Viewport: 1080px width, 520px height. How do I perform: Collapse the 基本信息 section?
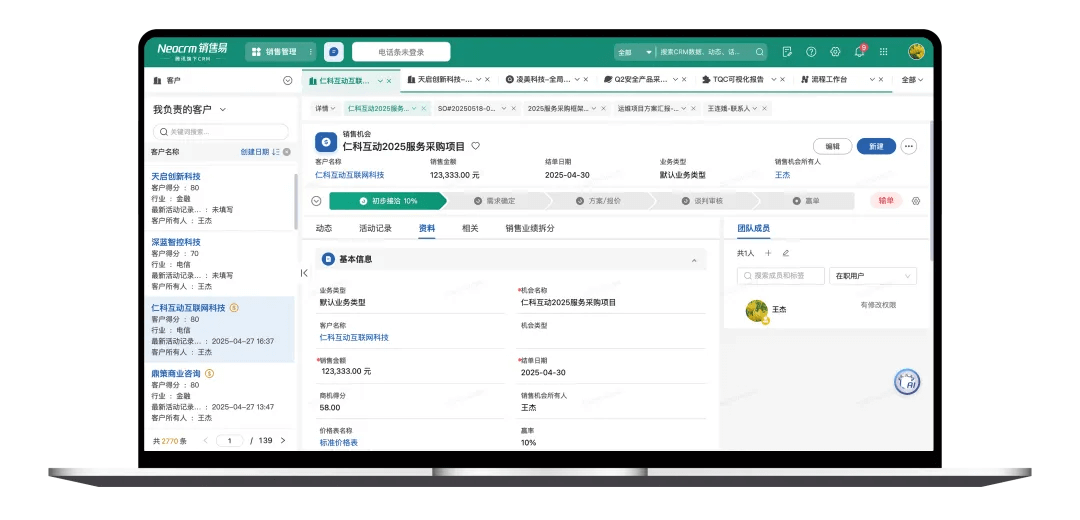[694, 260]
